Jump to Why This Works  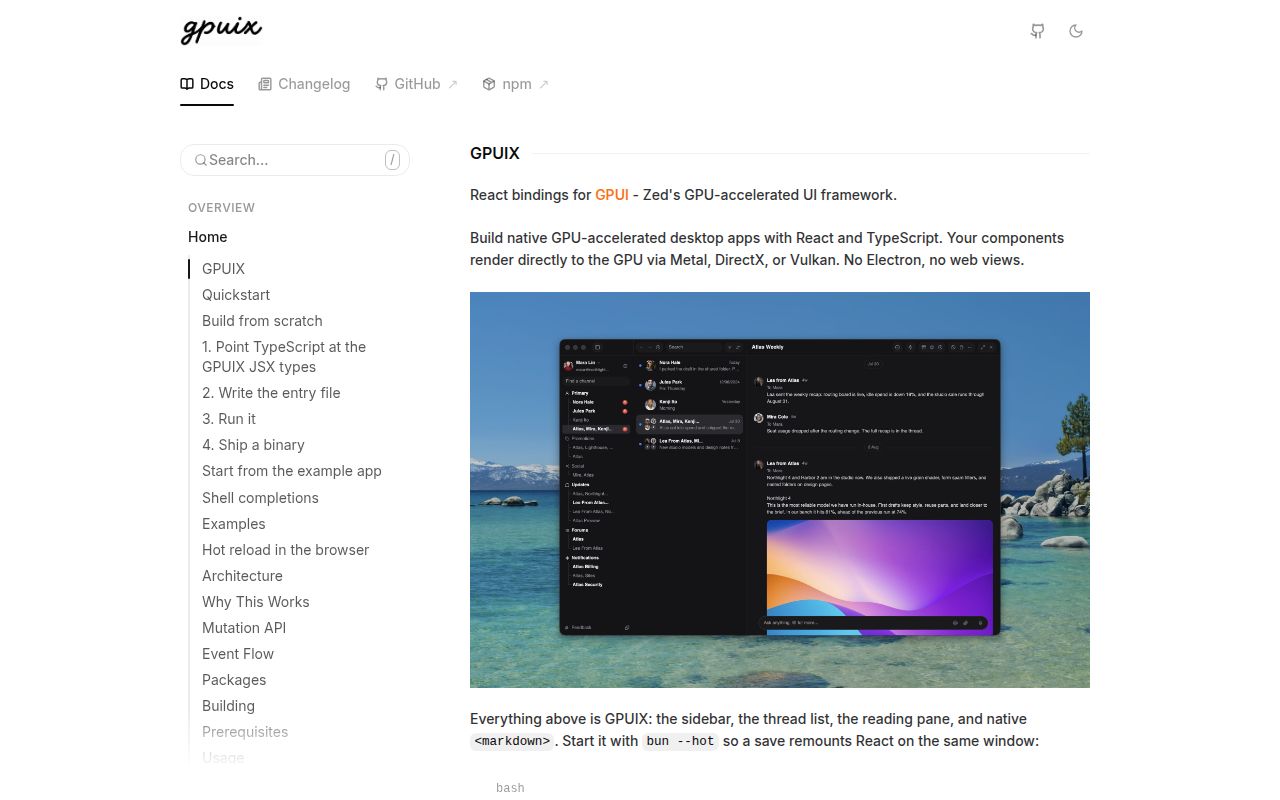pyautogui.click(x=256, y=602)
